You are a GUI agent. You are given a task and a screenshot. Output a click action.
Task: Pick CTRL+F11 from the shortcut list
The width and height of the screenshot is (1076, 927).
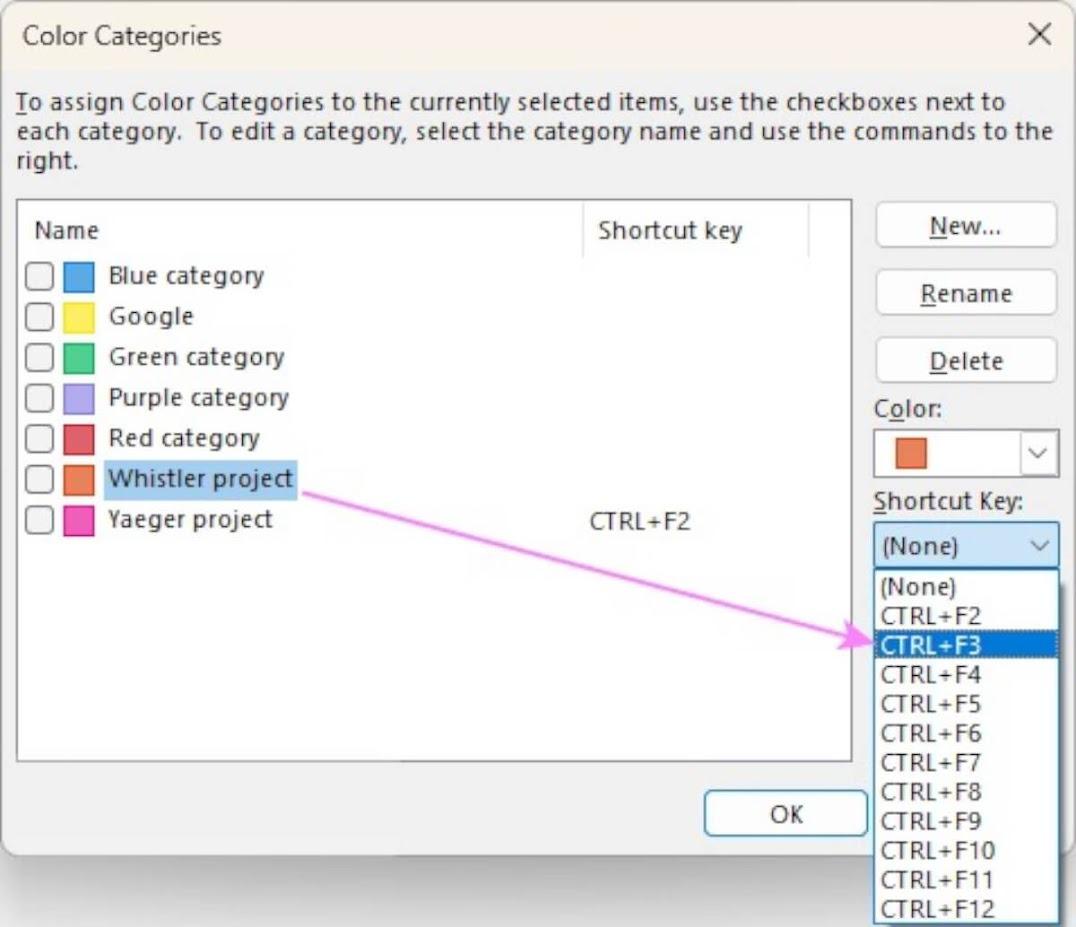(966, 880)
